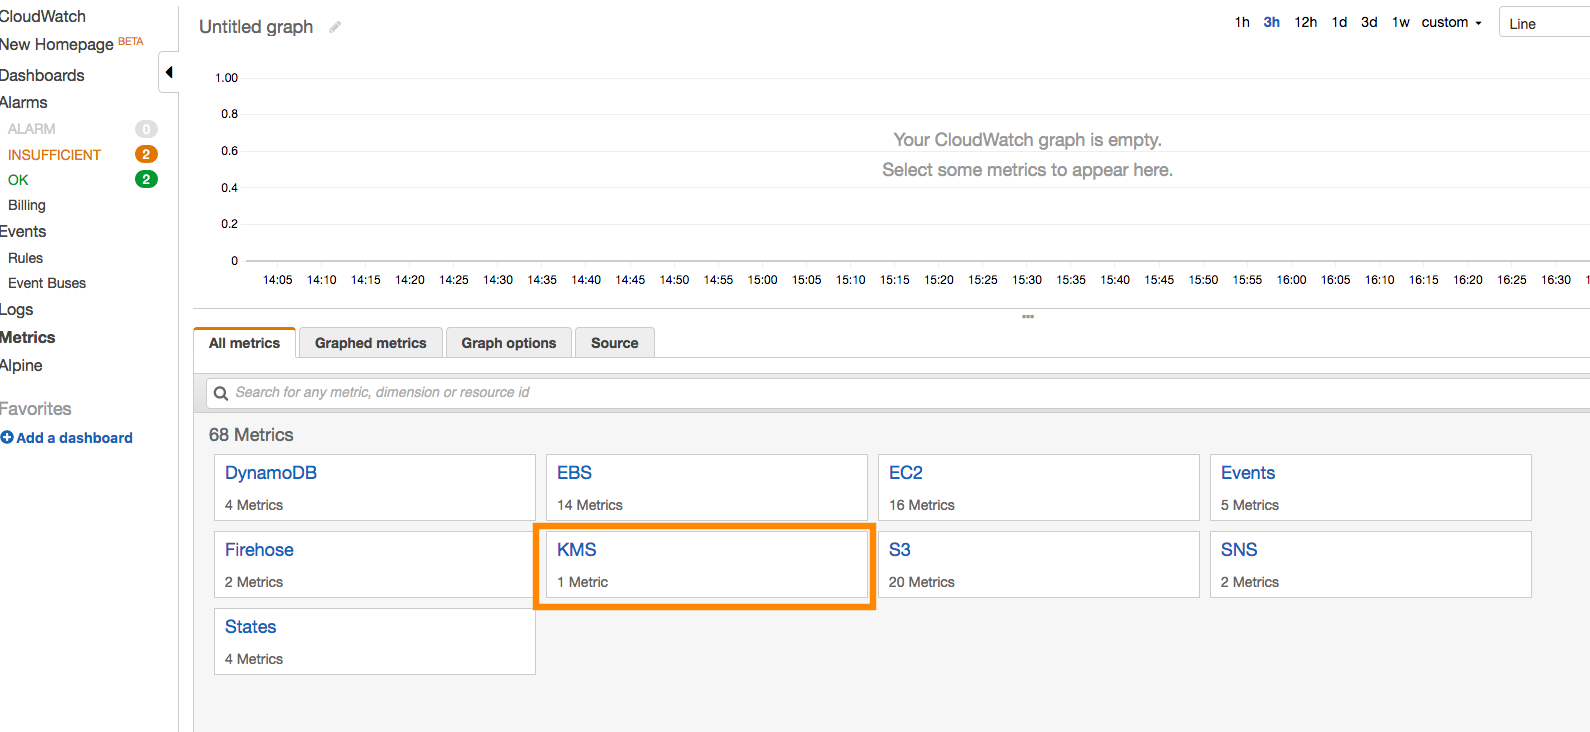
Task: Open Event Buses in sidebar
Action: [x=47, y=283]
